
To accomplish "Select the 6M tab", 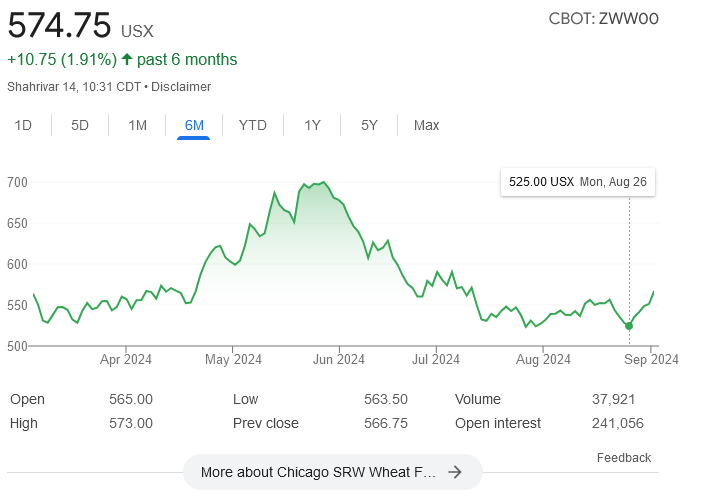I will 194,125.
